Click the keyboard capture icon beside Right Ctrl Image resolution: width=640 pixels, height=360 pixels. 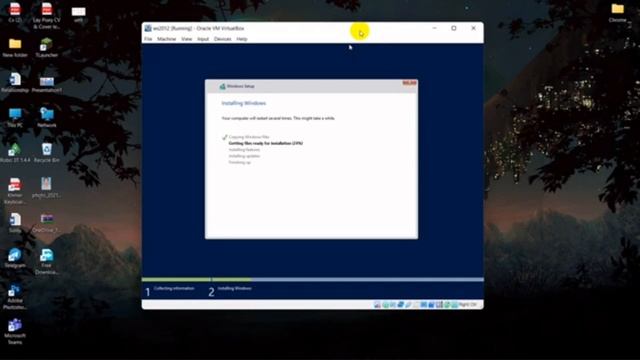(455, 304)
